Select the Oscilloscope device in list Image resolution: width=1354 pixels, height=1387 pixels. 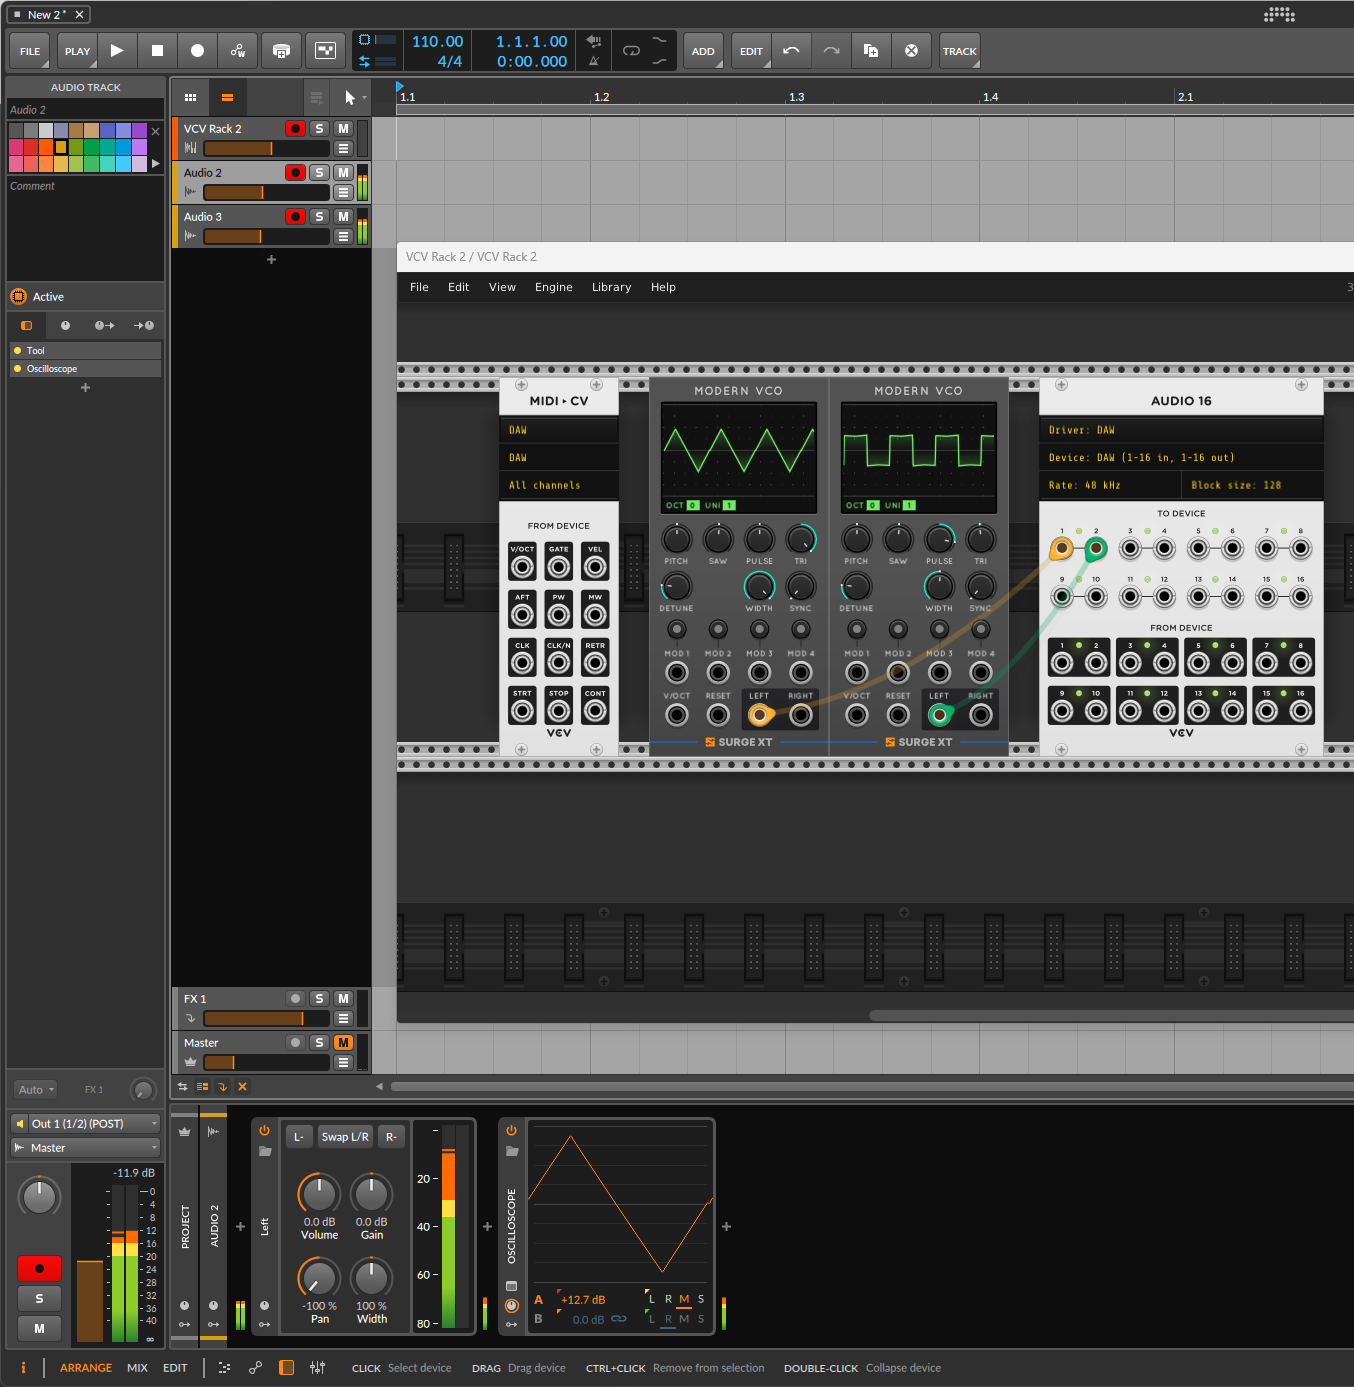click(85, 369)
